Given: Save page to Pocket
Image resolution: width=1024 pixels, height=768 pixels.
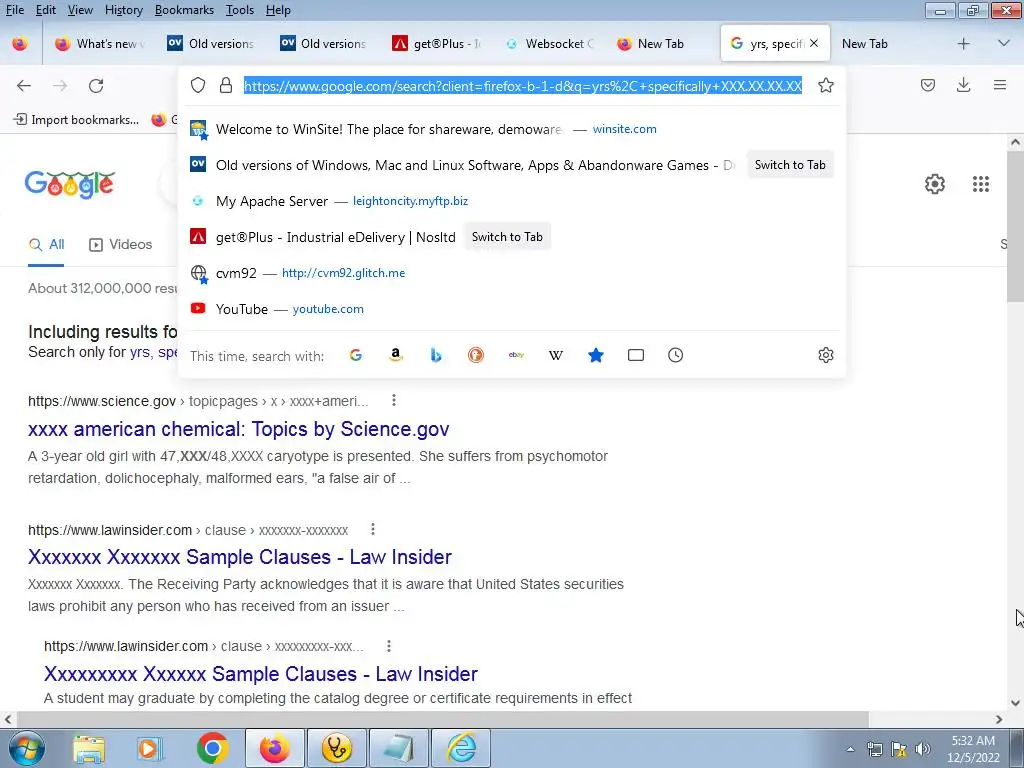Looking at the screenshot, I should click(x=927, y=85).
